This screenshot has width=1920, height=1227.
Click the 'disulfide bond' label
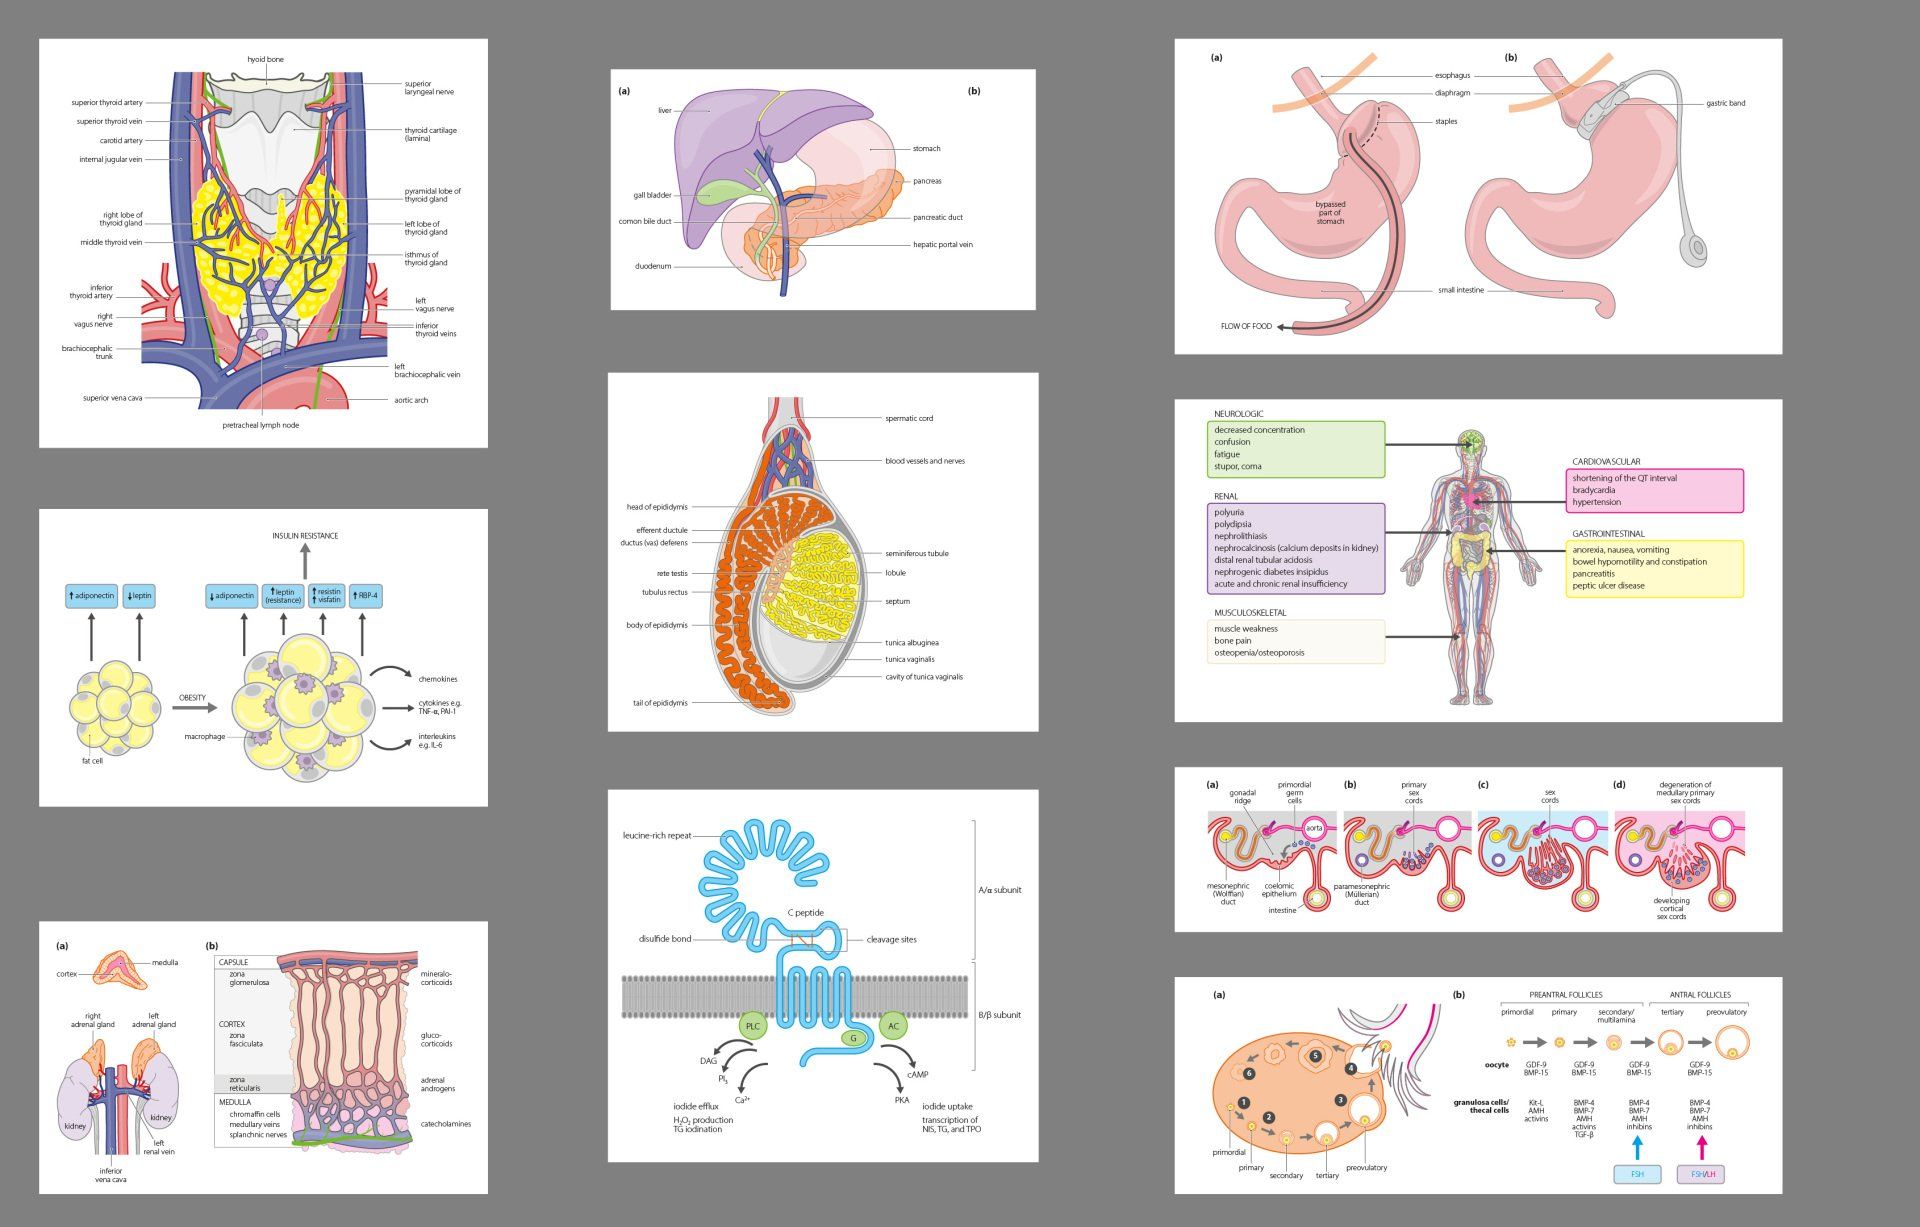coord(665,939)
